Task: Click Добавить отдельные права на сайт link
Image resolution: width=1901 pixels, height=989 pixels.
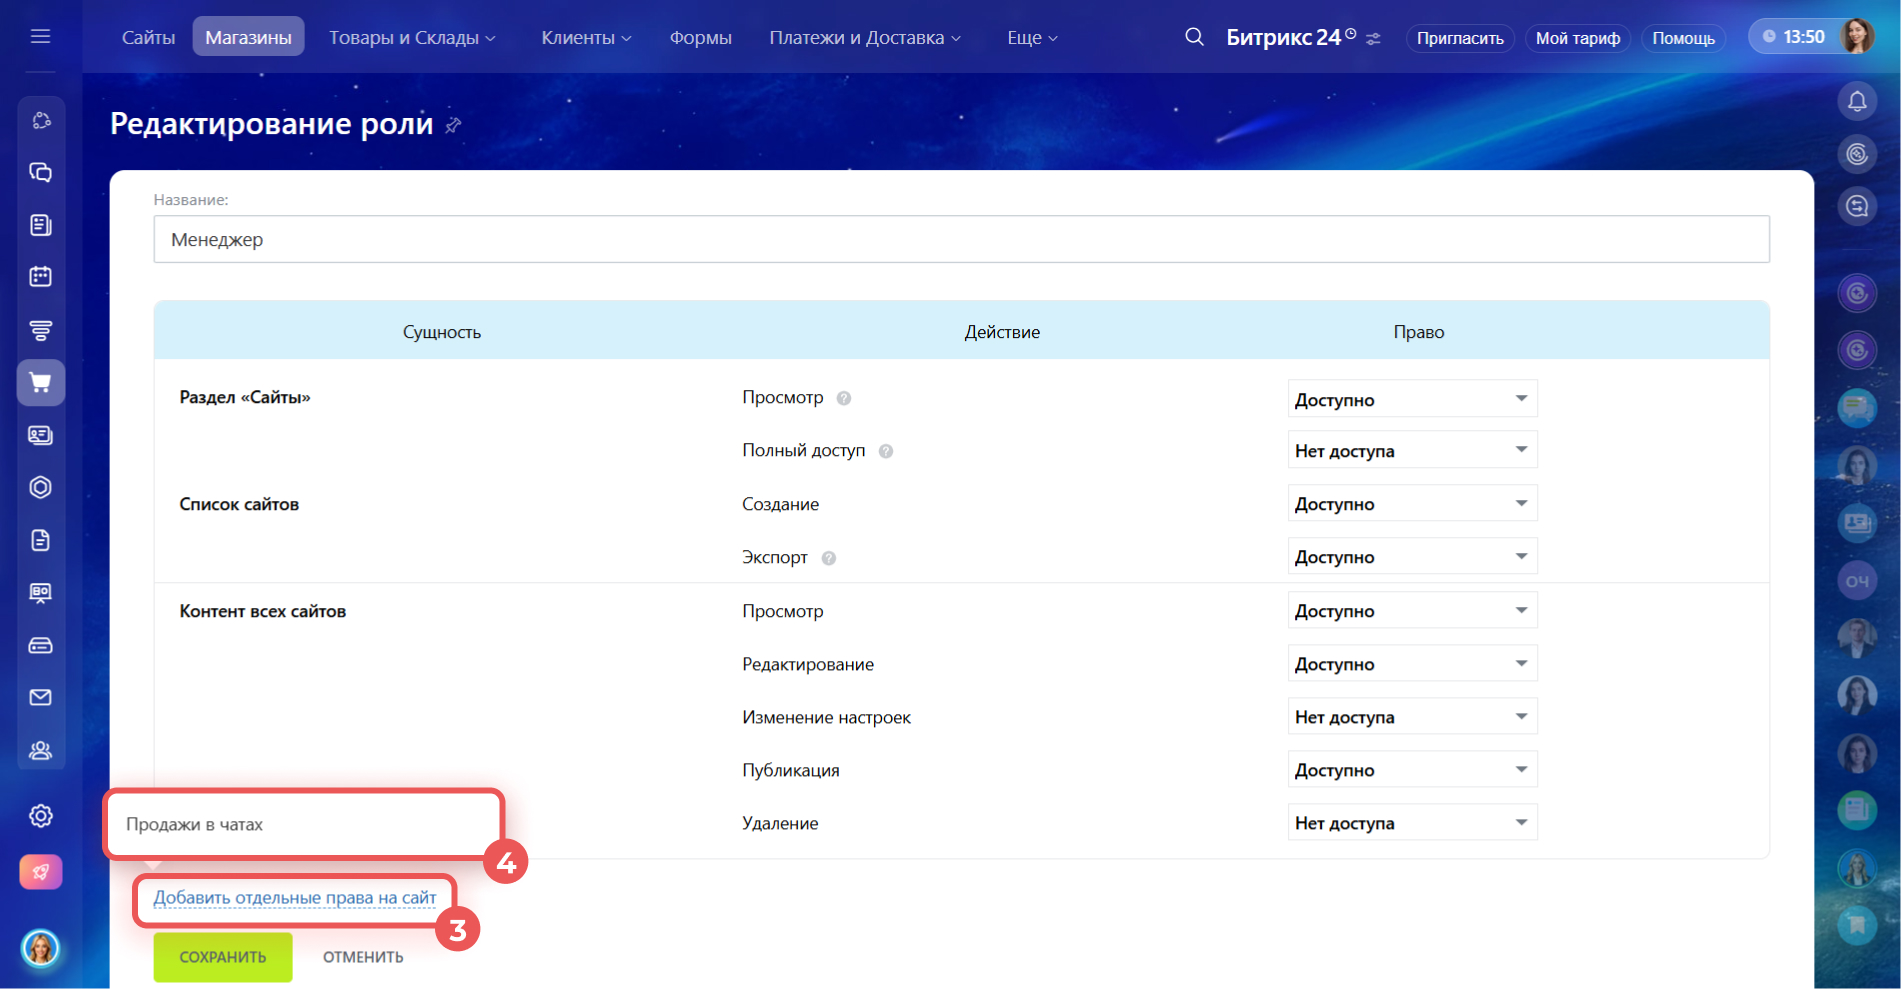Action: pos(294,898)
